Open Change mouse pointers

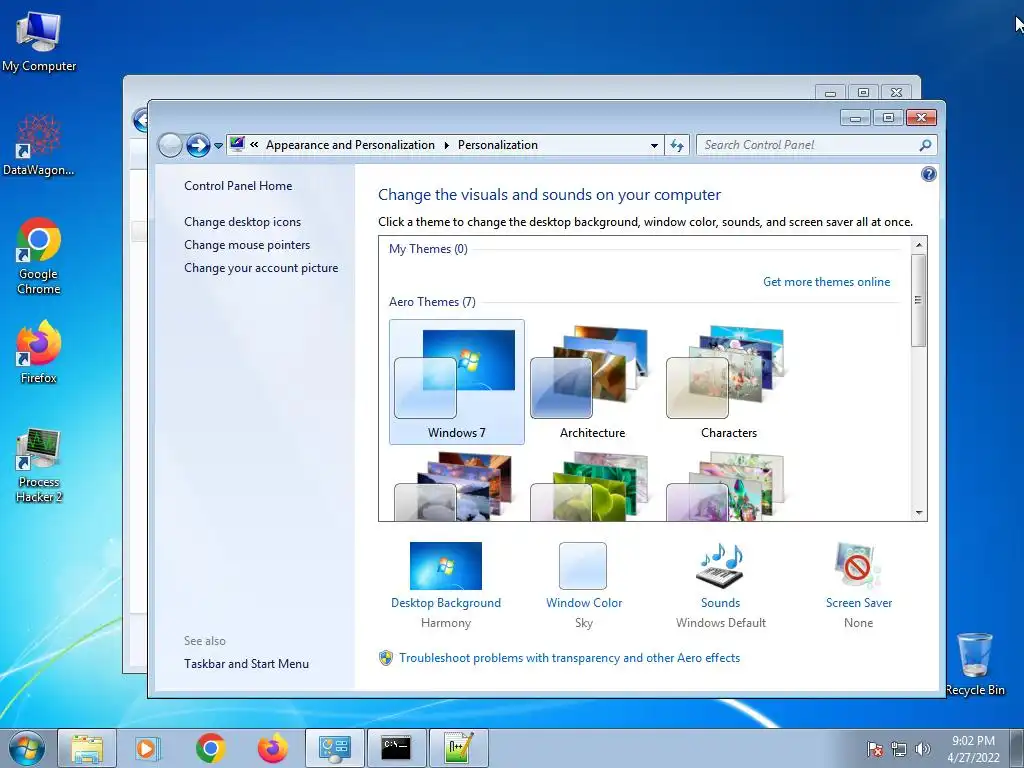pos(247,244)
